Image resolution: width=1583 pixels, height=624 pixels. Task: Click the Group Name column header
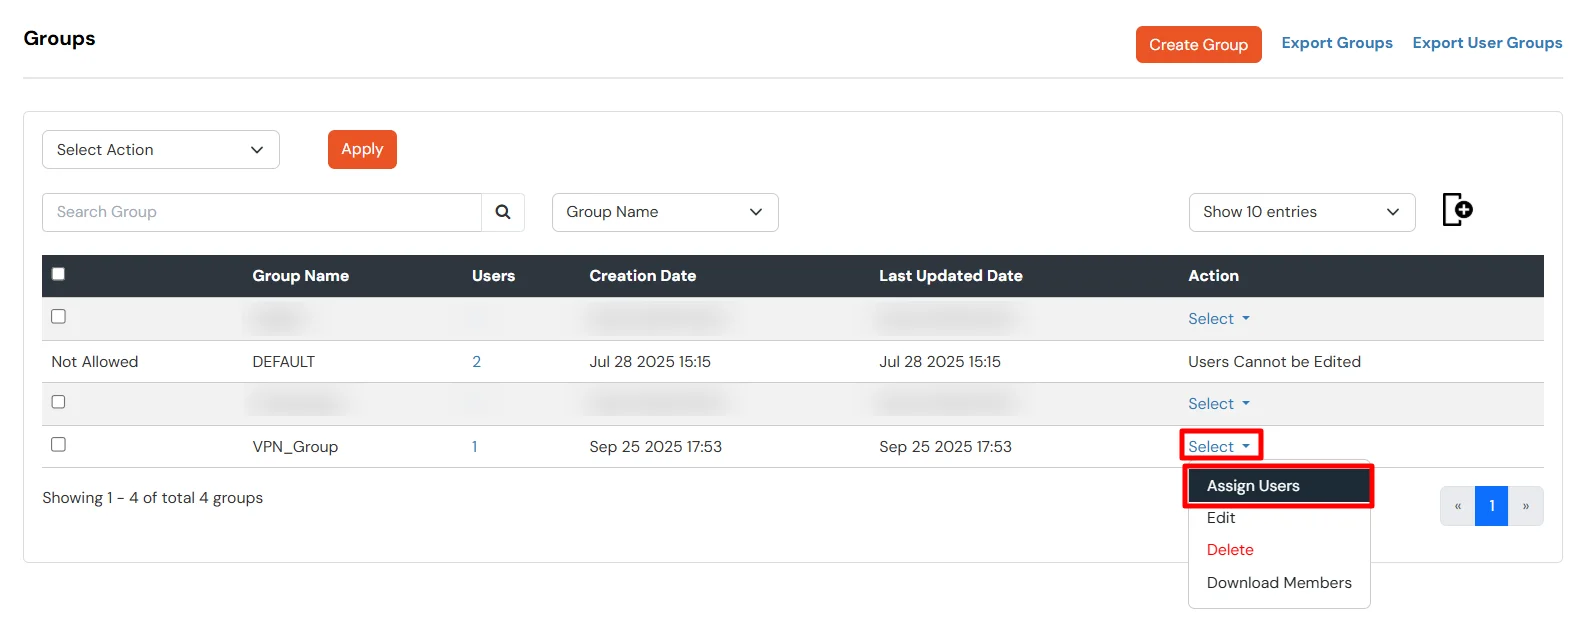click(x=300, y=276)
